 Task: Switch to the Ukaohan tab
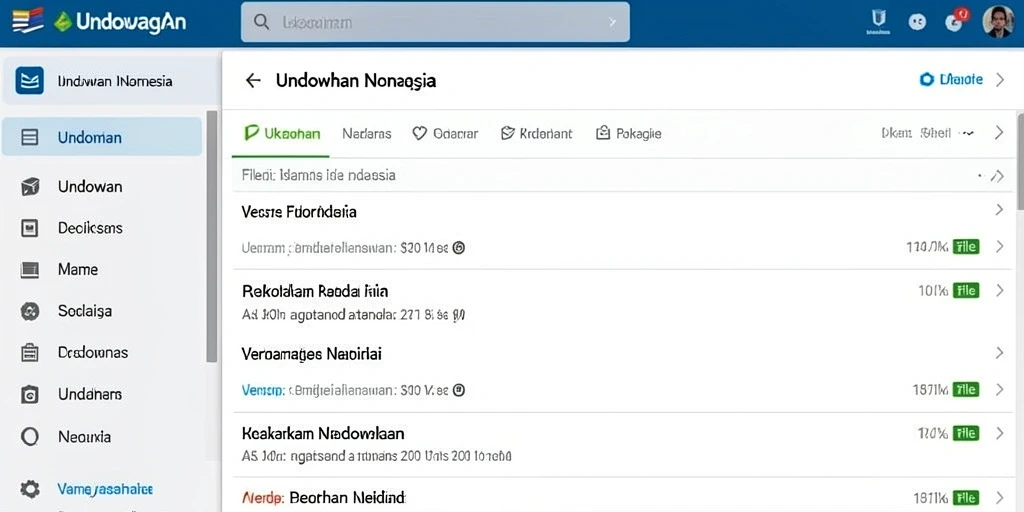281,134
